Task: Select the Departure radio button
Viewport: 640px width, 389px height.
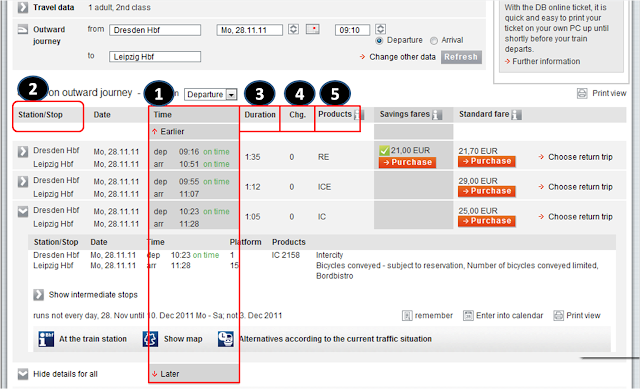Action: point(379,40)
